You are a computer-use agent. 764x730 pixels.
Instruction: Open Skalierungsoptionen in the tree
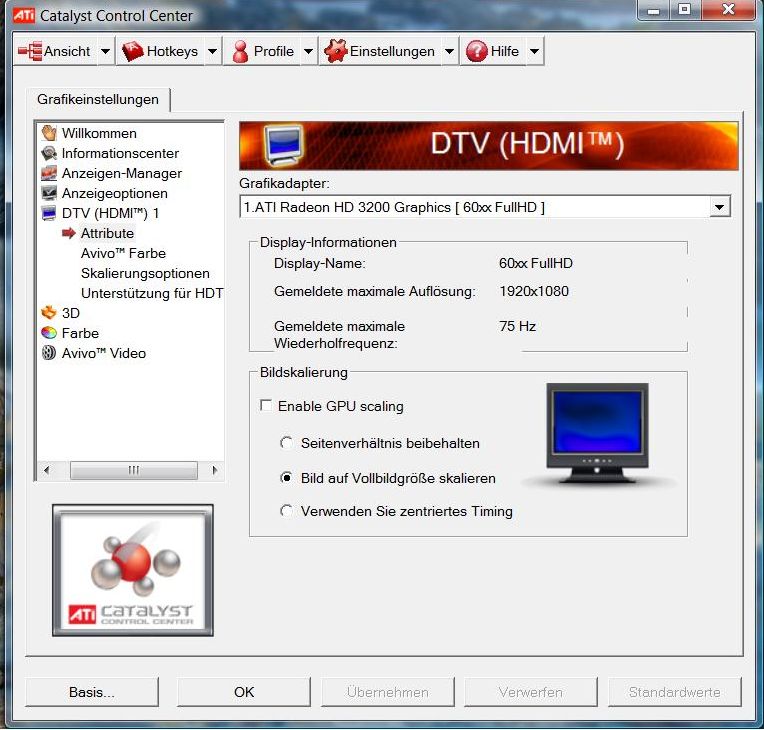tap(145, 273)
